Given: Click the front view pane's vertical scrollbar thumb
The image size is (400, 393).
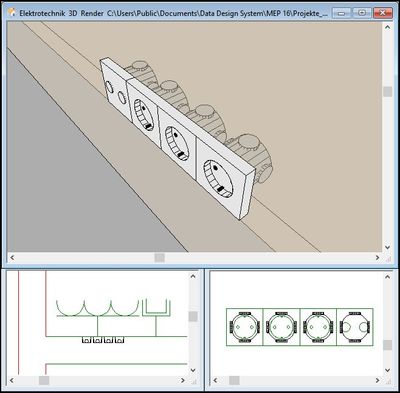Looking at the screenshot, I should point(387,345).
